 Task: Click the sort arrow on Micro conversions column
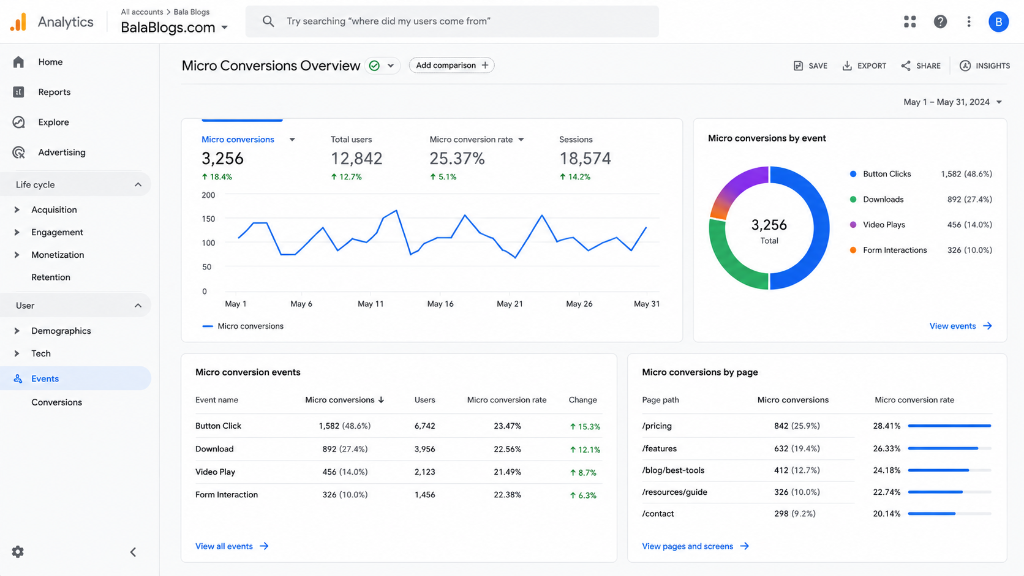(x=381, y=400)
